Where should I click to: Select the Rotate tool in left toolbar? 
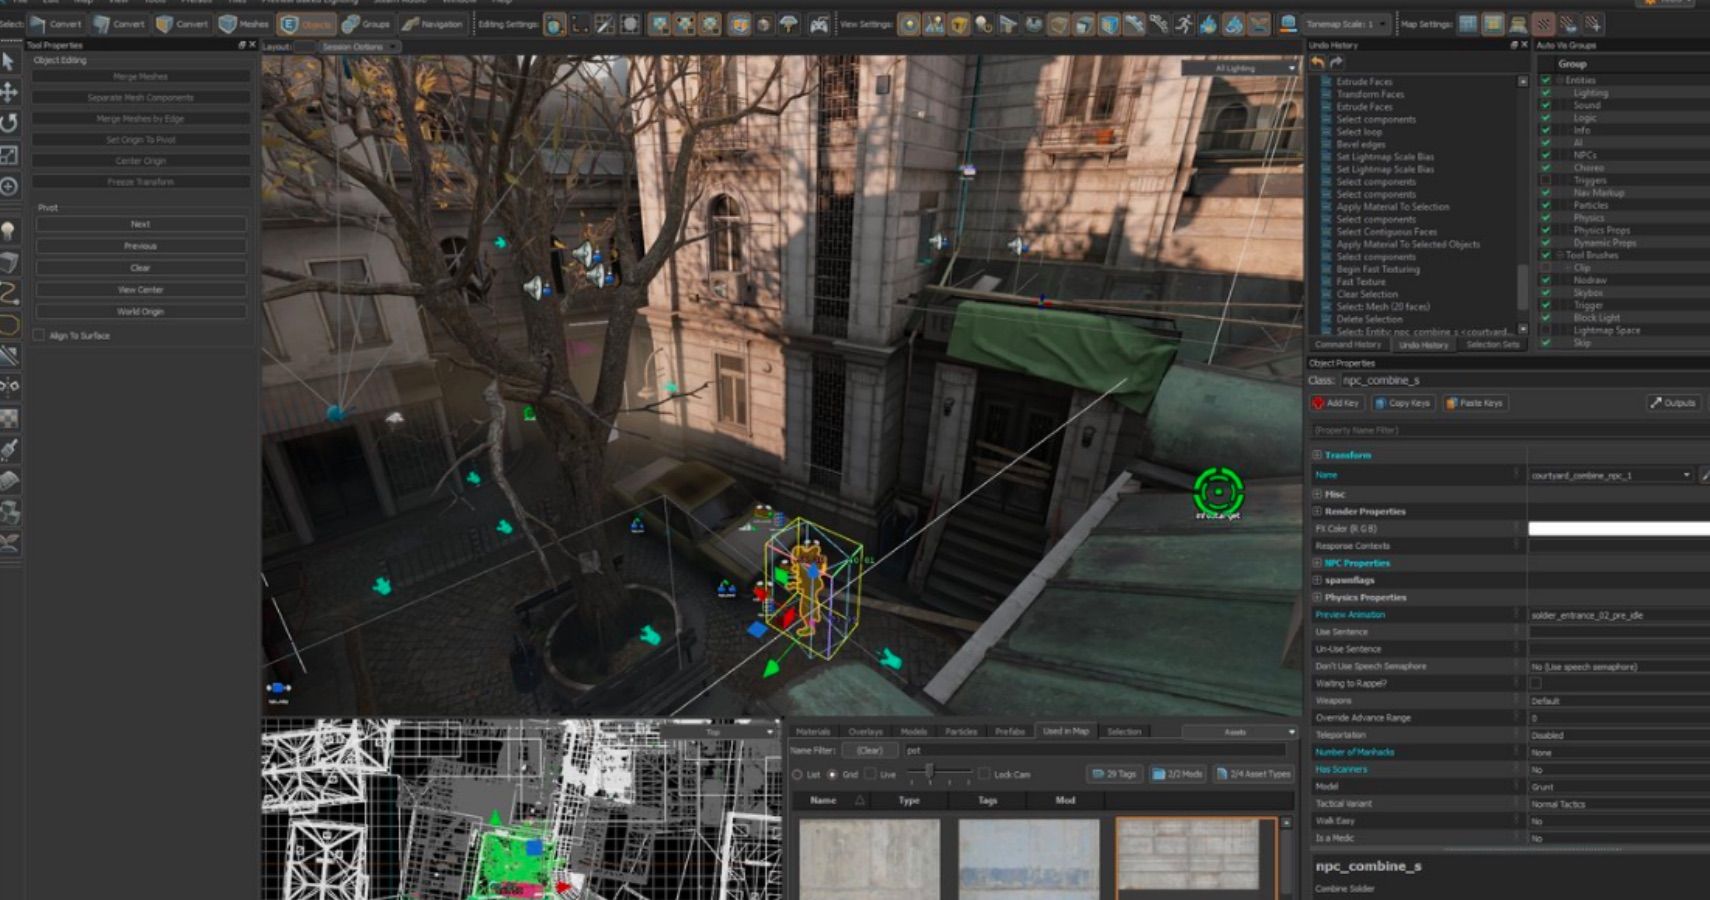pyautogui.click(x=9, y=123)
